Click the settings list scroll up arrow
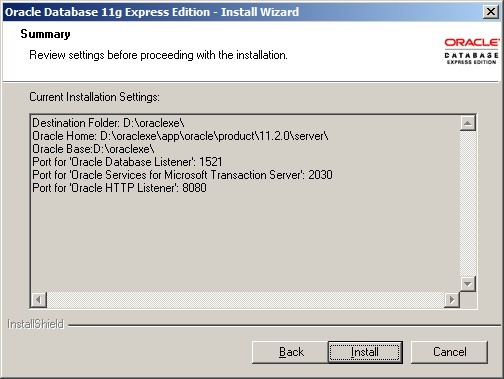The width and height of the screenshot is (504, 379). click(468, 123)
